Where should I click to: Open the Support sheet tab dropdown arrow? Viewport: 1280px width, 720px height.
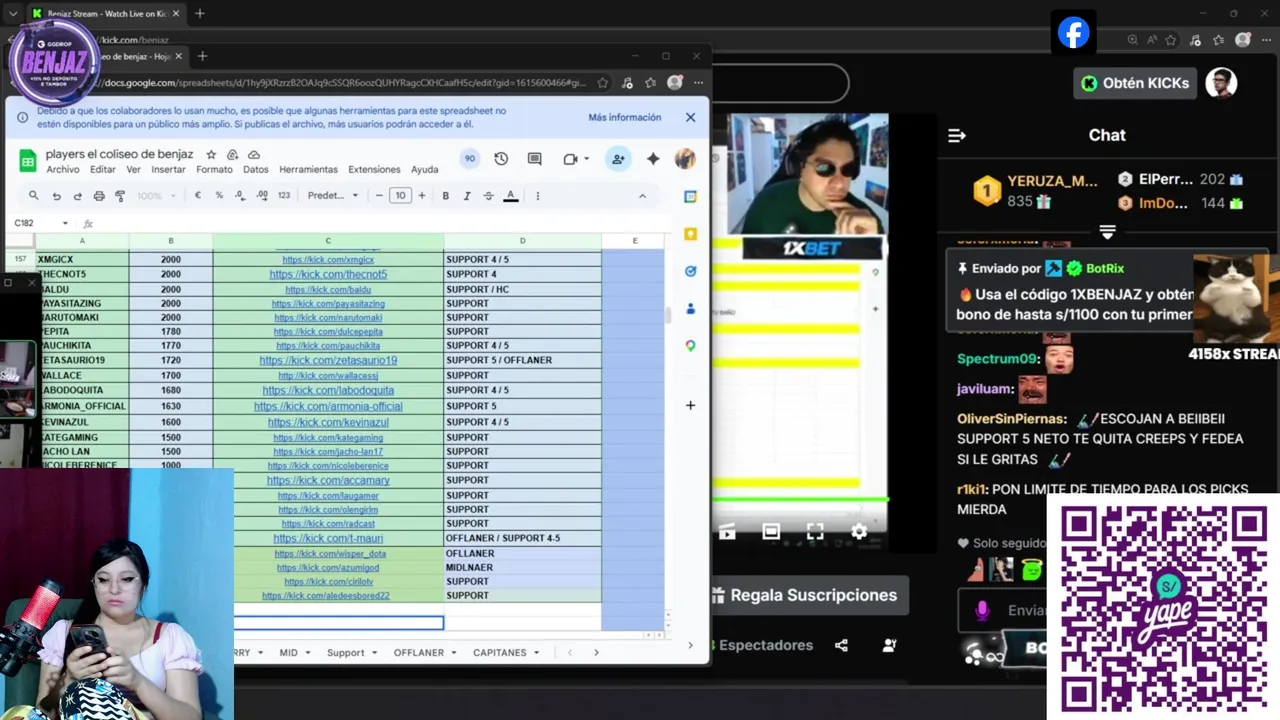374,653
